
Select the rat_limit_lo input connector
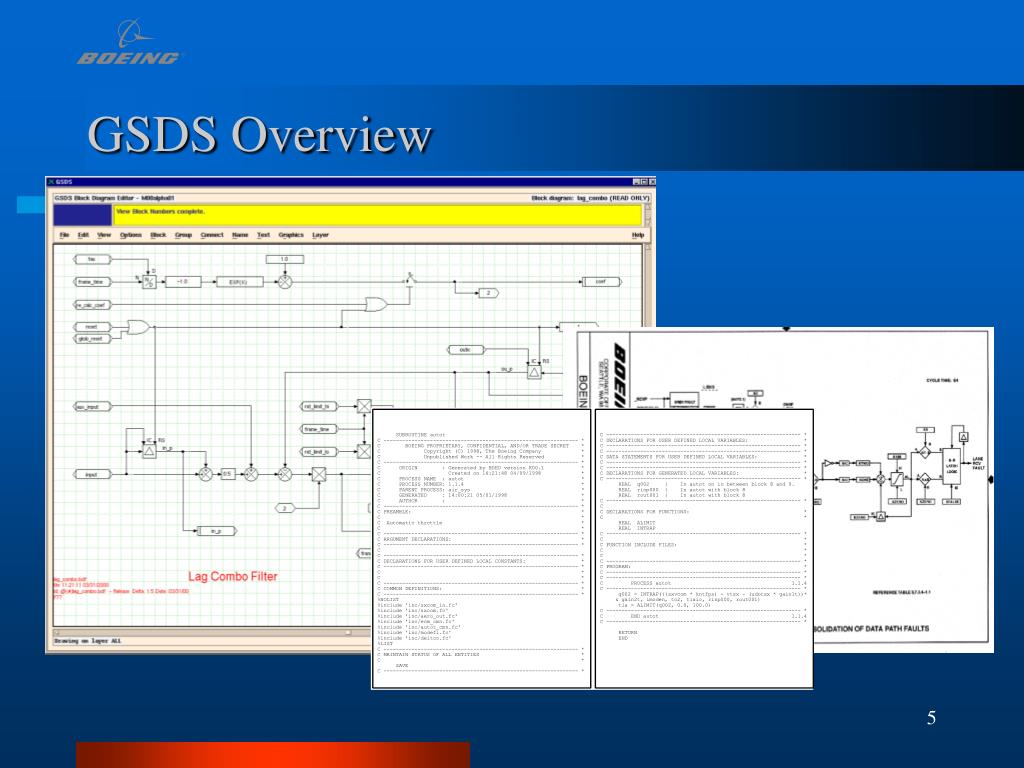319,452
